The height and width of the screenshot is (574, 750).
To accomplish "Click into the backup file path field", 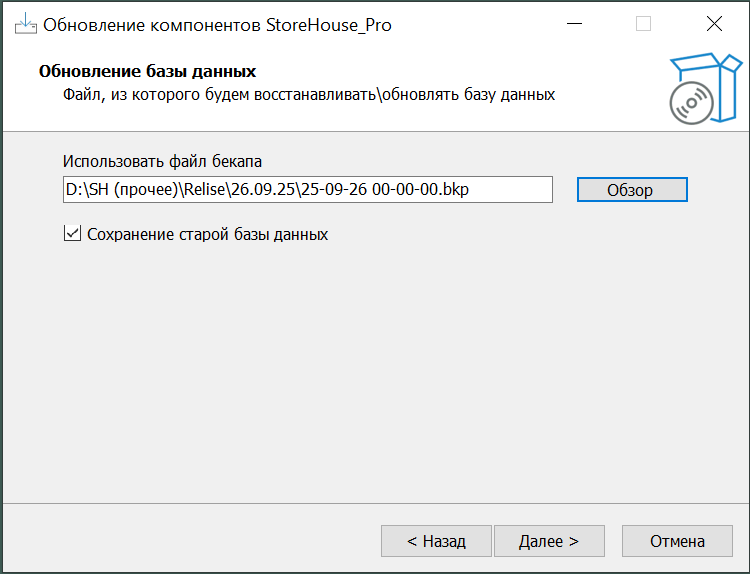I will [x=307, y=189].
